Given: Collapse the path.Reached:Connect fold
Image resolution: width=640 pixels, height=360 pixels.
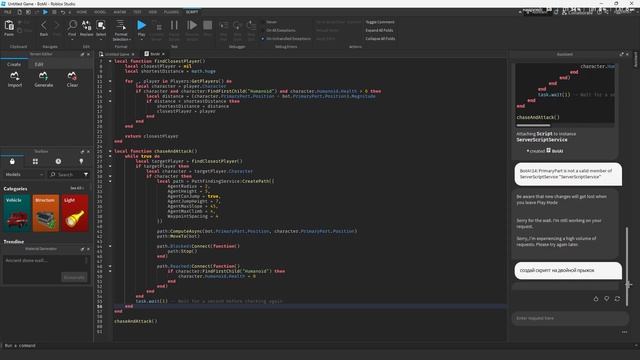Looking at the screenshot, I should coord(110,266).
